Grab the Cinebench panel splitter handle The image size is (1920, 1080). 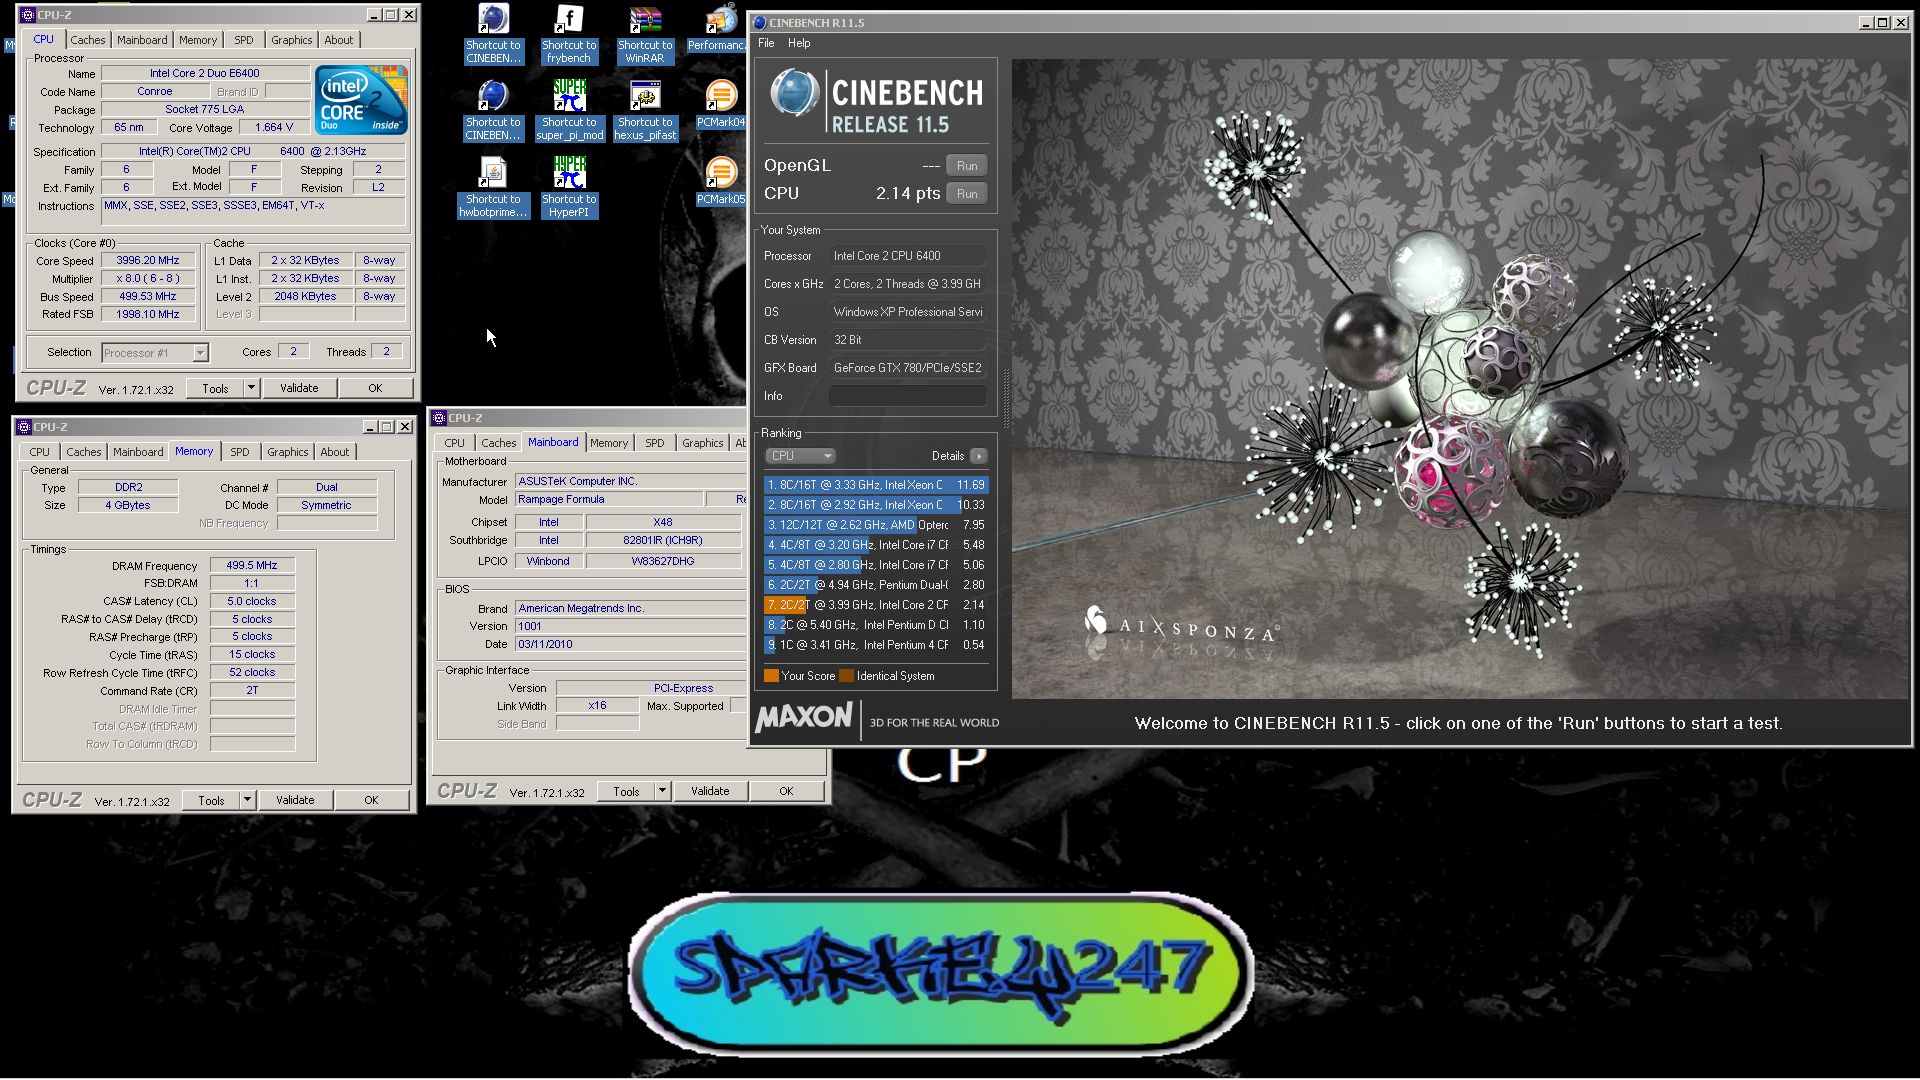1006,398
